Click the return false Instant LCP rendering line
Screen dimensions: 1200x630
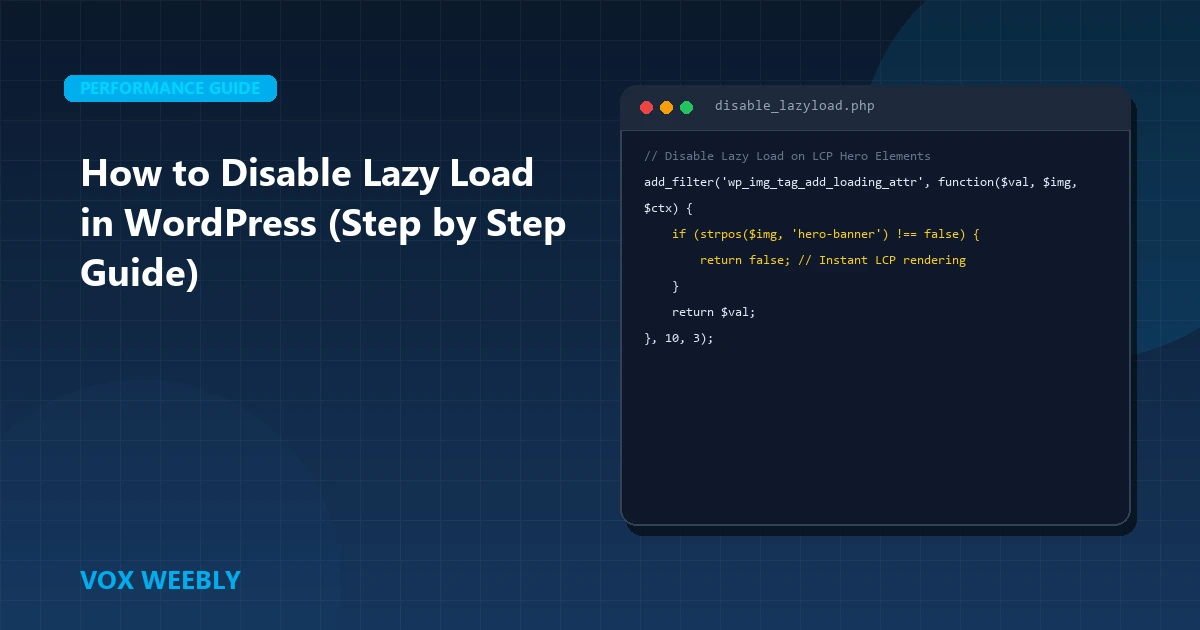(x=832, y=260)
